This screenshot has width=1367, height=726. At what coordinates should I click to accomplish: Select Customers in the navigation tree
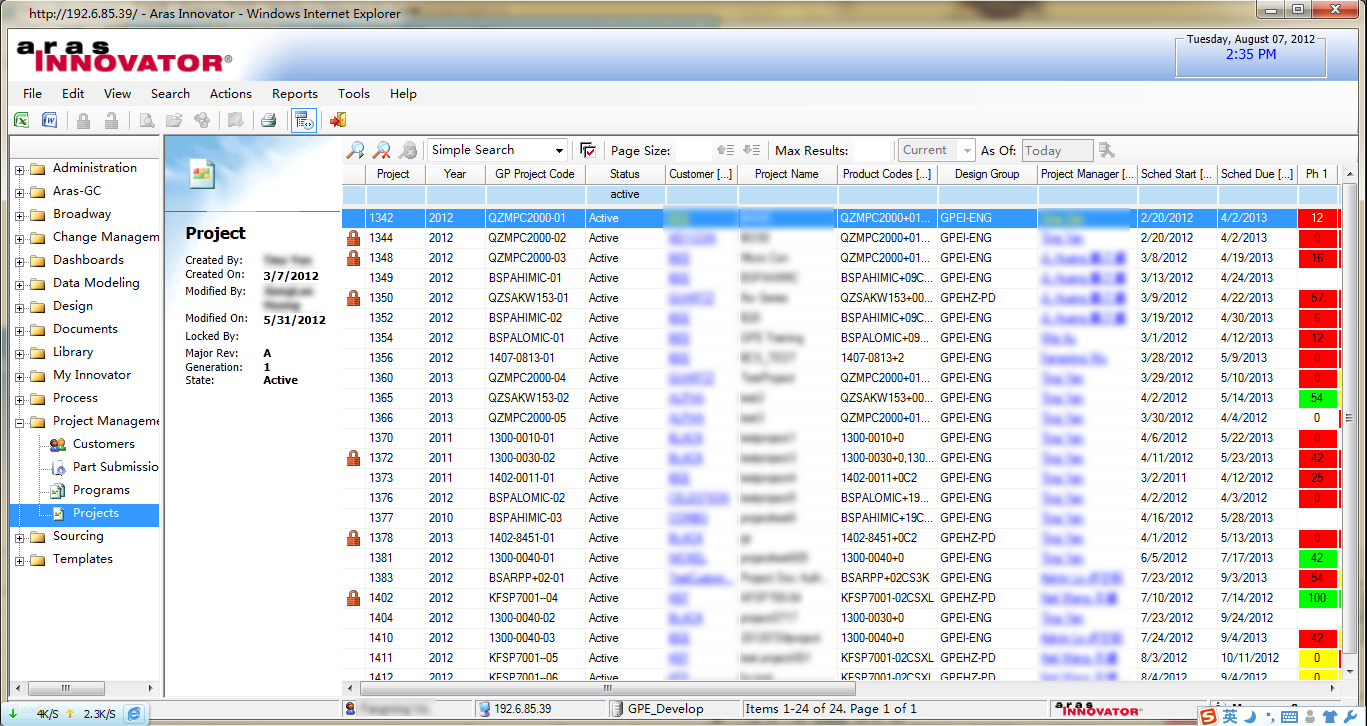(104, 444)
